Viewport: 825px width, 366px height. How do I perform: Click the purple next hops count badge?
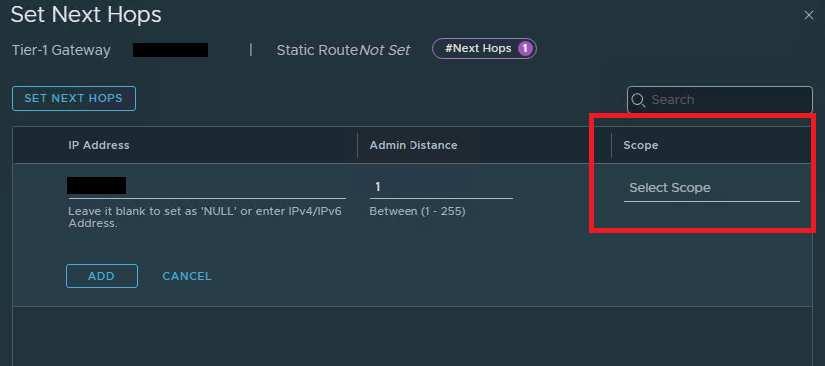(525, 49)
